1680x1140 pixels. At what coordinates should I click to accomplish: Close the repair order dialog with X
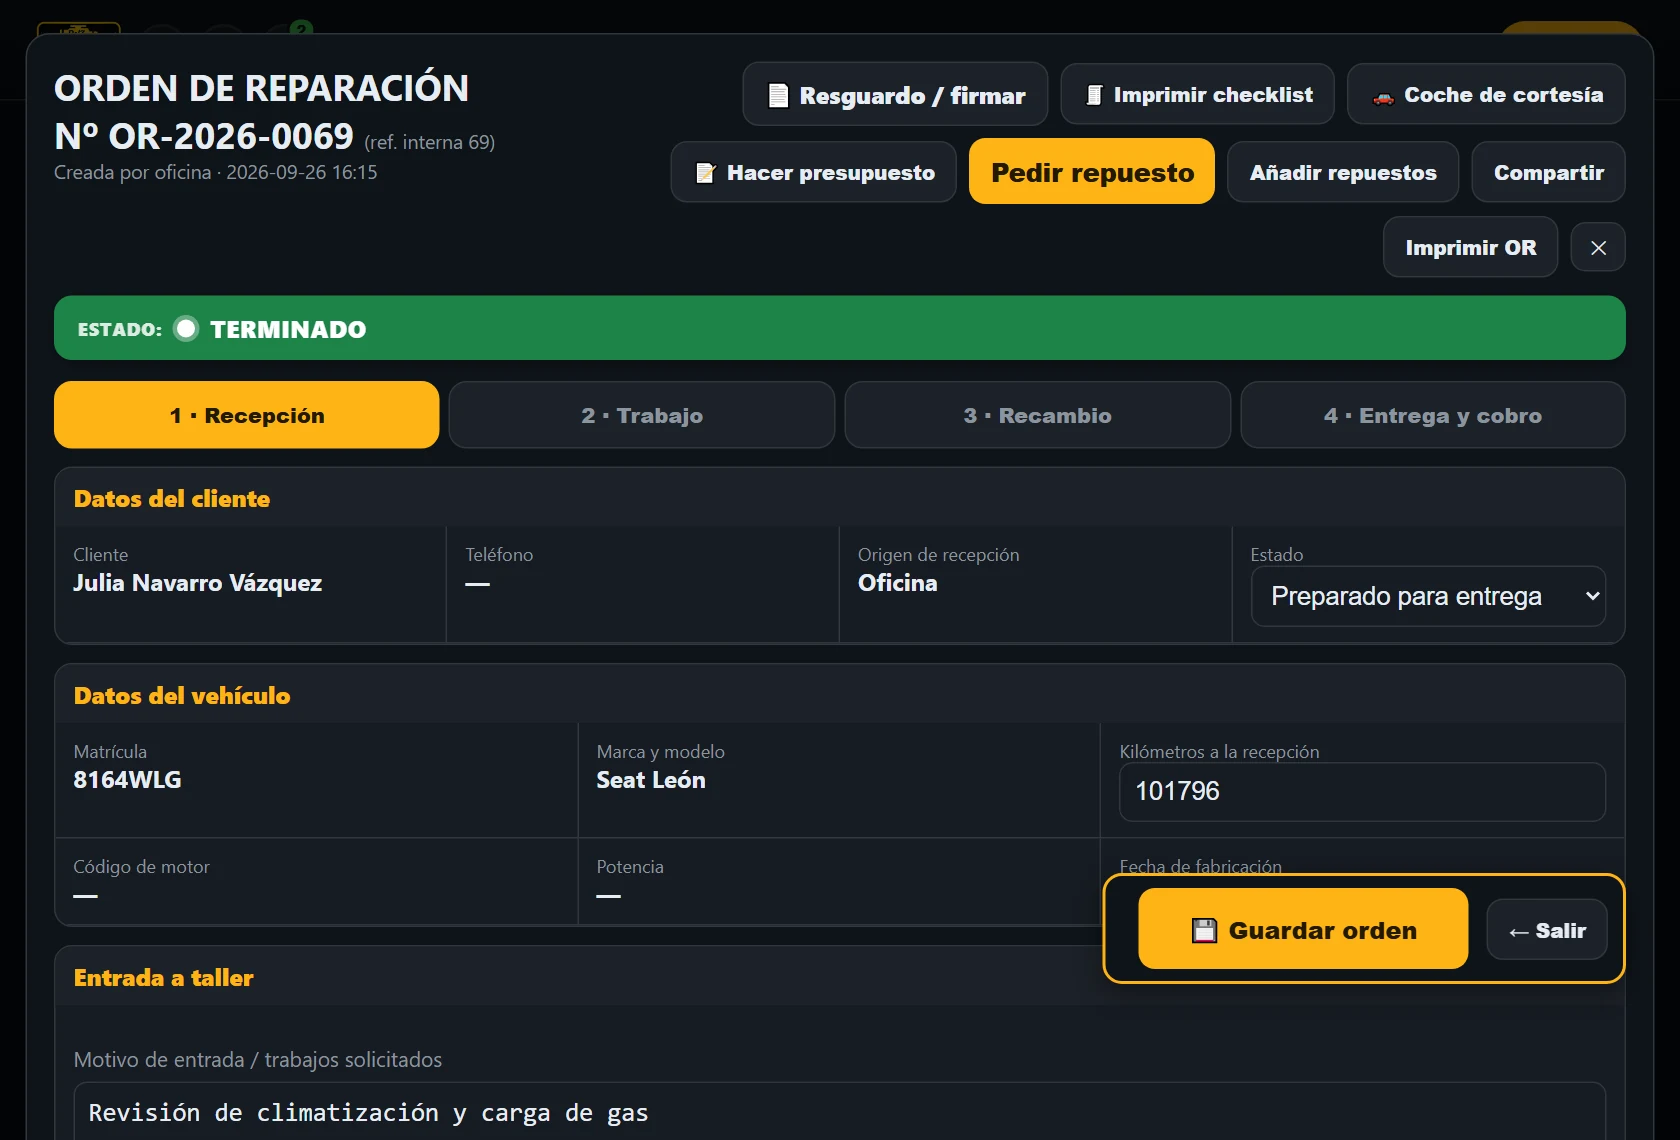(1598, 248)
